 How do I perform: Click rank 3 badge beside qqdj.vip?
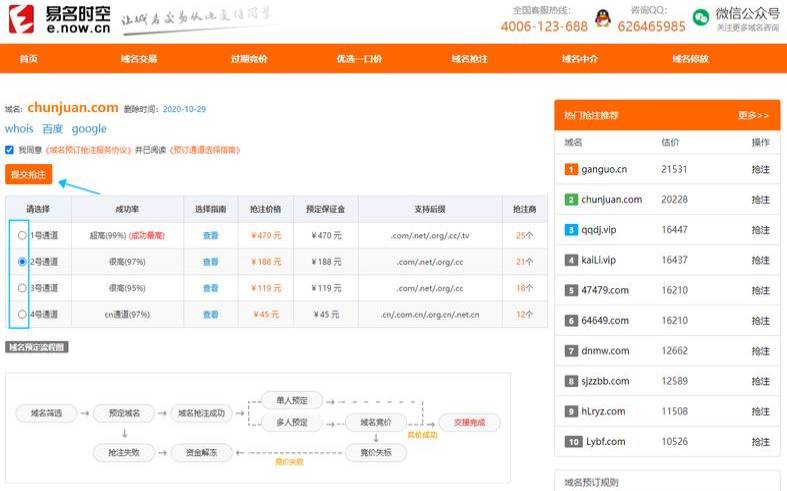[x=571, y=229]
